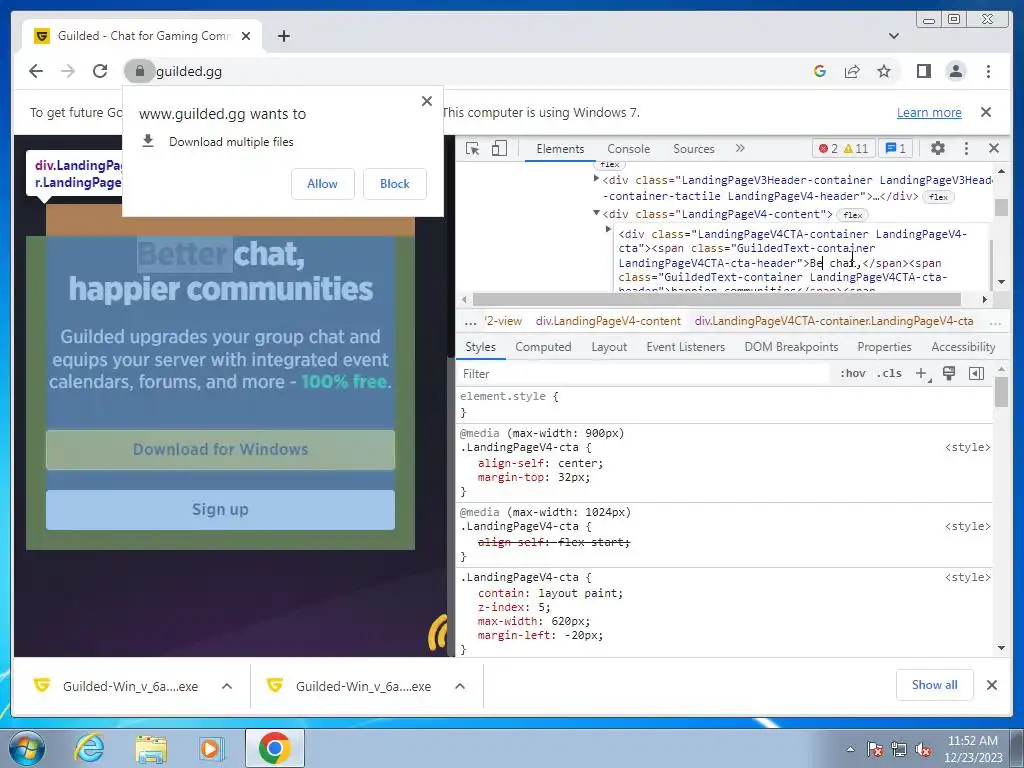This screenshot has width=1024, height=768.
Task: Click the inspect element picker icon
Action: tap(473, 149)
